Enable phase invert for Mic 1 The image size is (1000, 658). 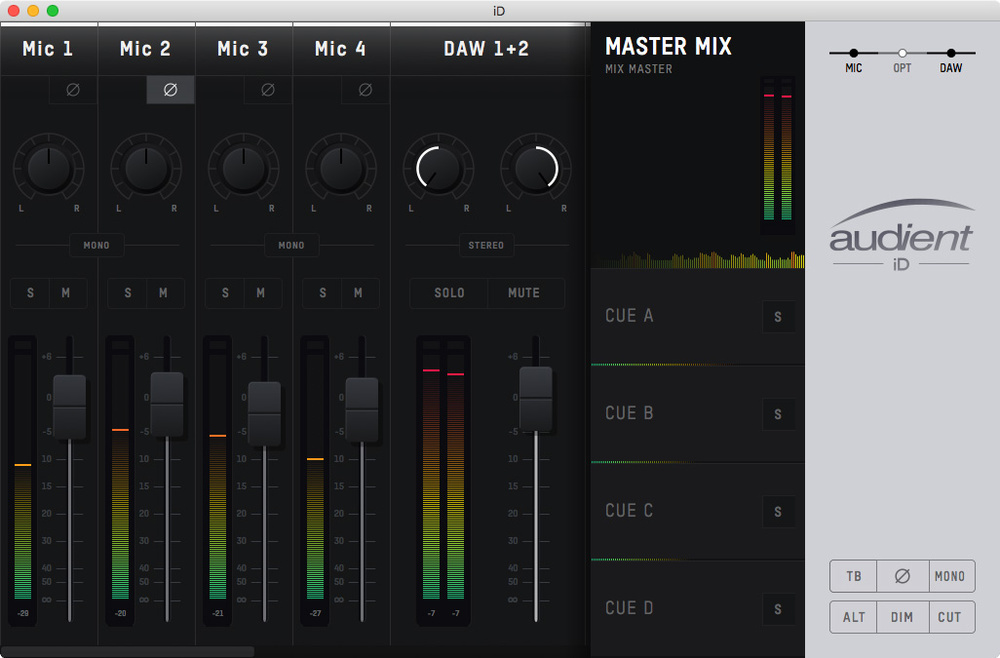click(73, 90)
